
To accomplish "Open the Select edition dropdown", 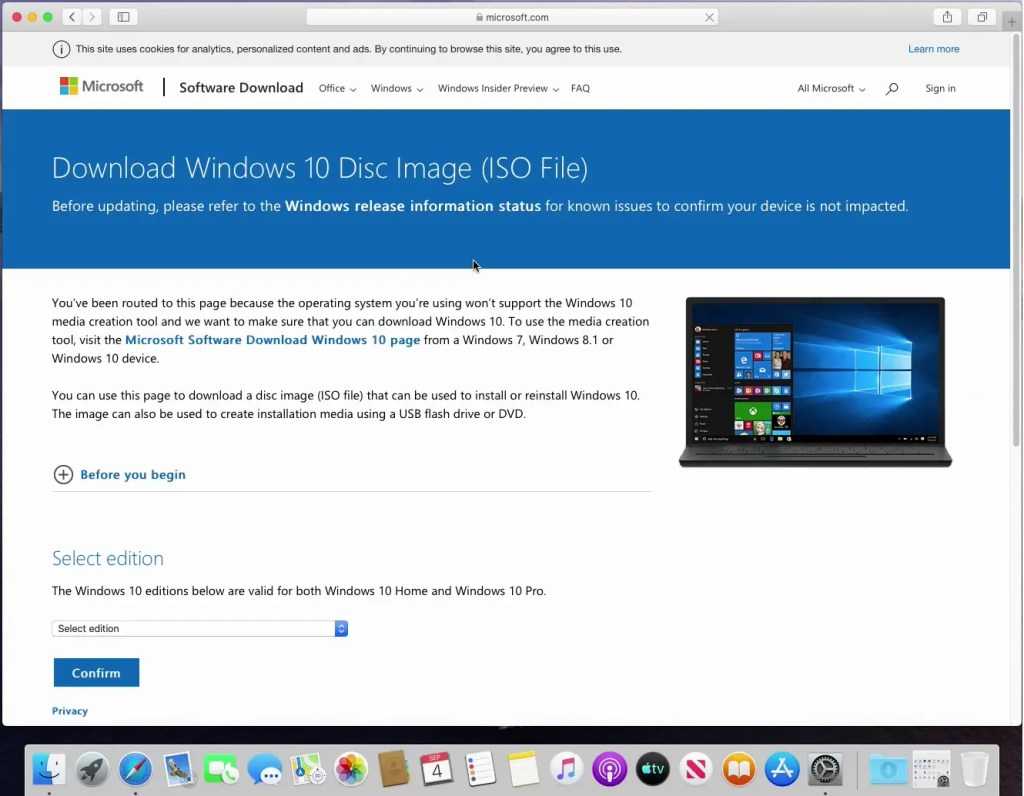I will coord(199,629).
